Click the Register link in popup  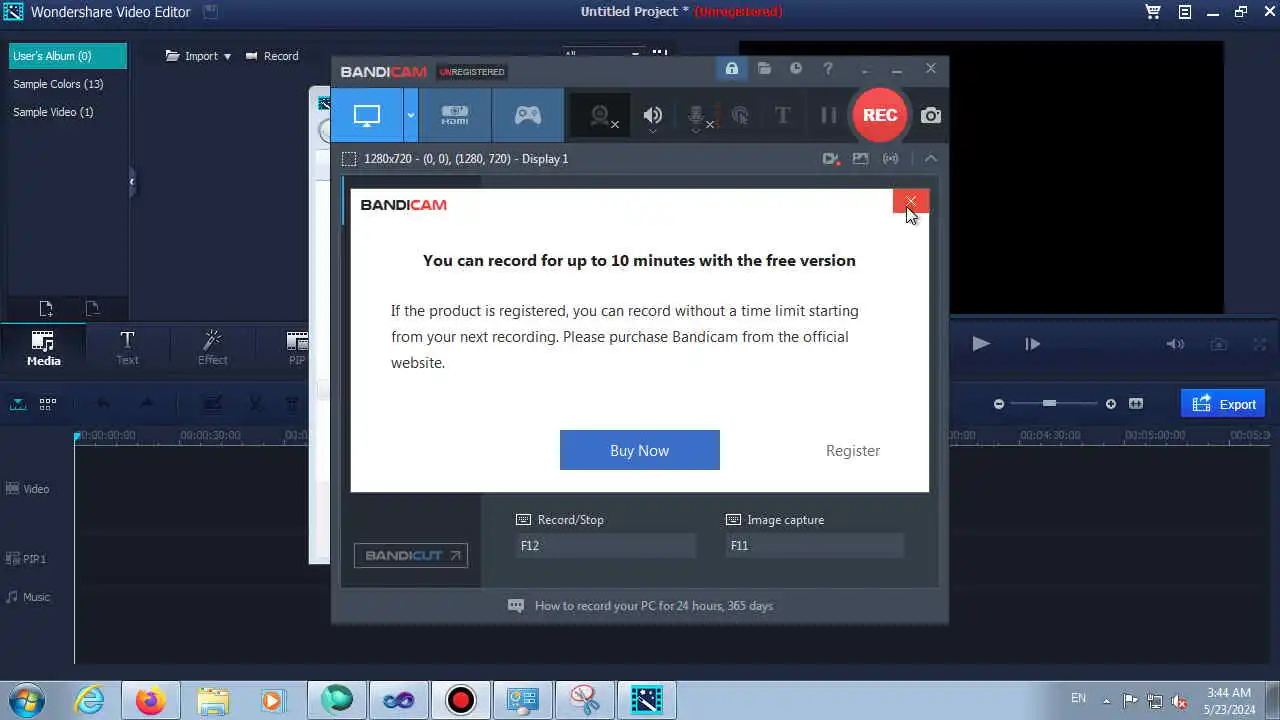[x=853, y=451]
